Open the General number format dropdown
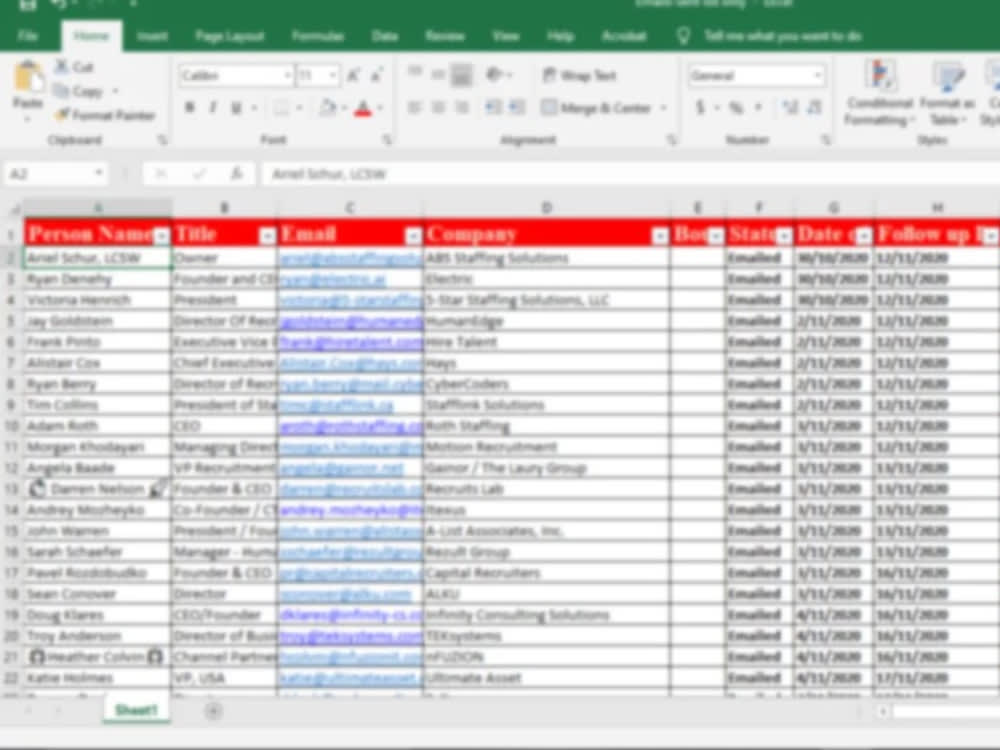Image resolution: width=1000 pixels, height=750 pixels. 817,76
